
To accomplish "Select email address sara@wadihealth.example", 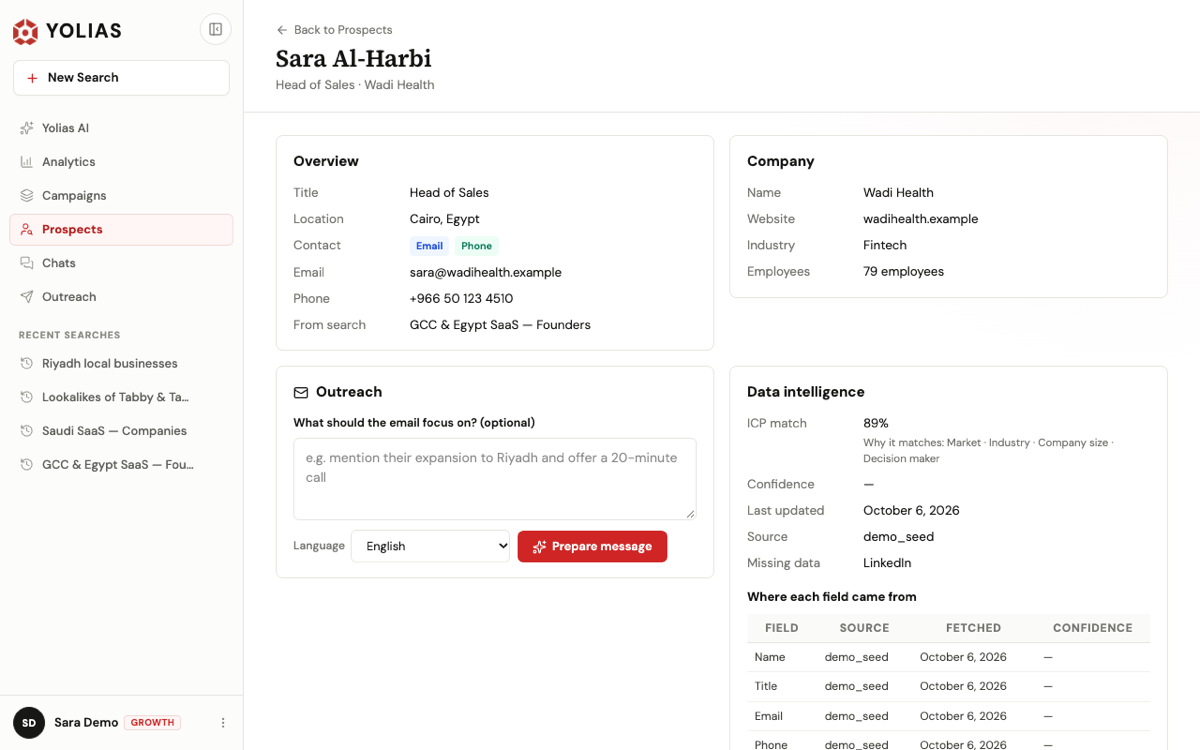I will point(486,272).
